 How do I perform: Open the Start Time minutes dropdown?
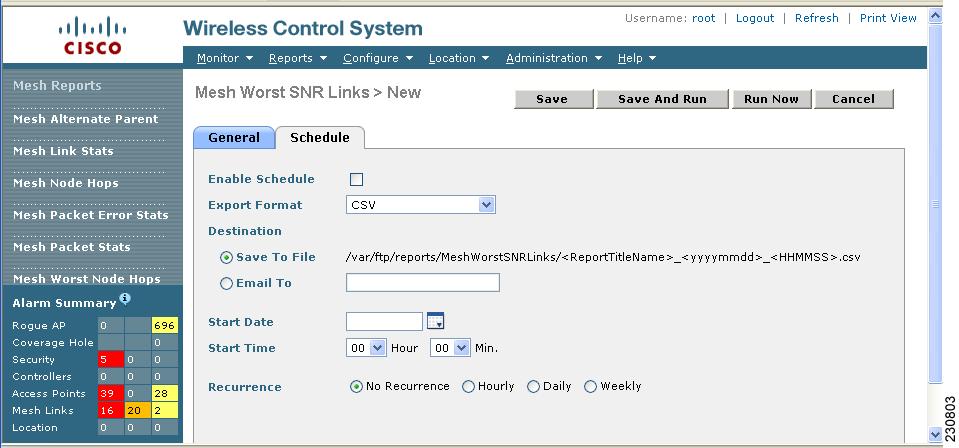[450, 348]
